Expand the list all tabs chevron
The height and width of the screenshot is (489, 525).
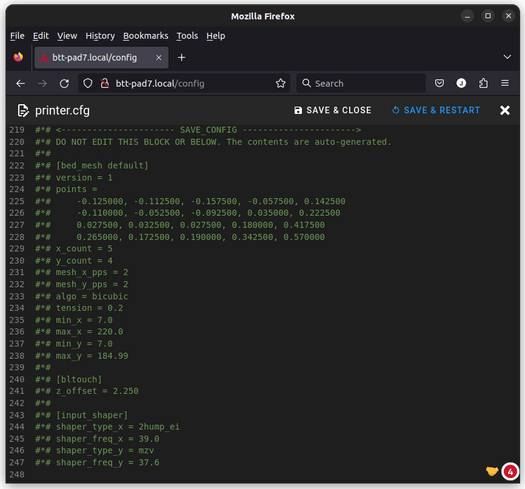click(x=507, y=57)
